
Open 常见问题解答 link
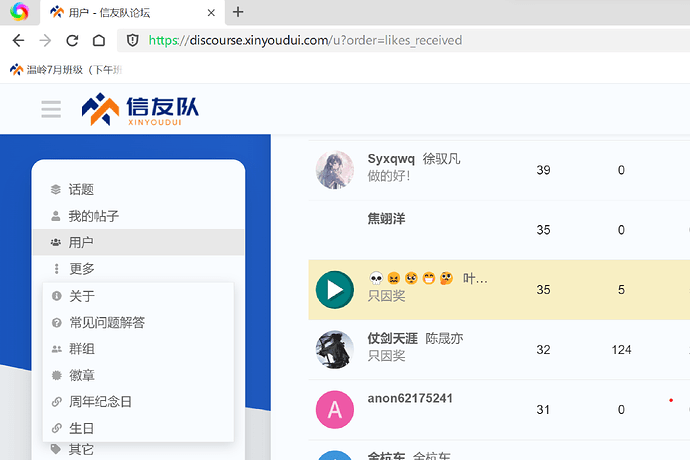[x=138, y=322]
